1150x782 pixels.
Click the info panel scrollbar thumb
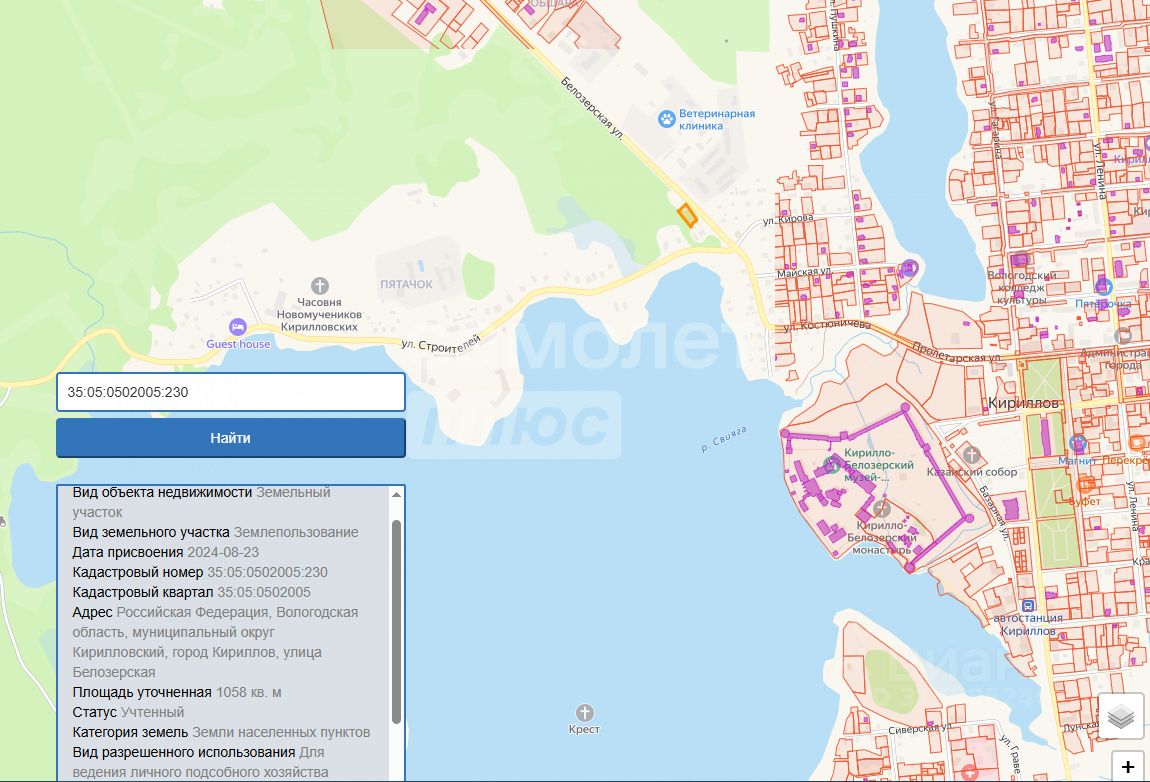coord(396,620)
